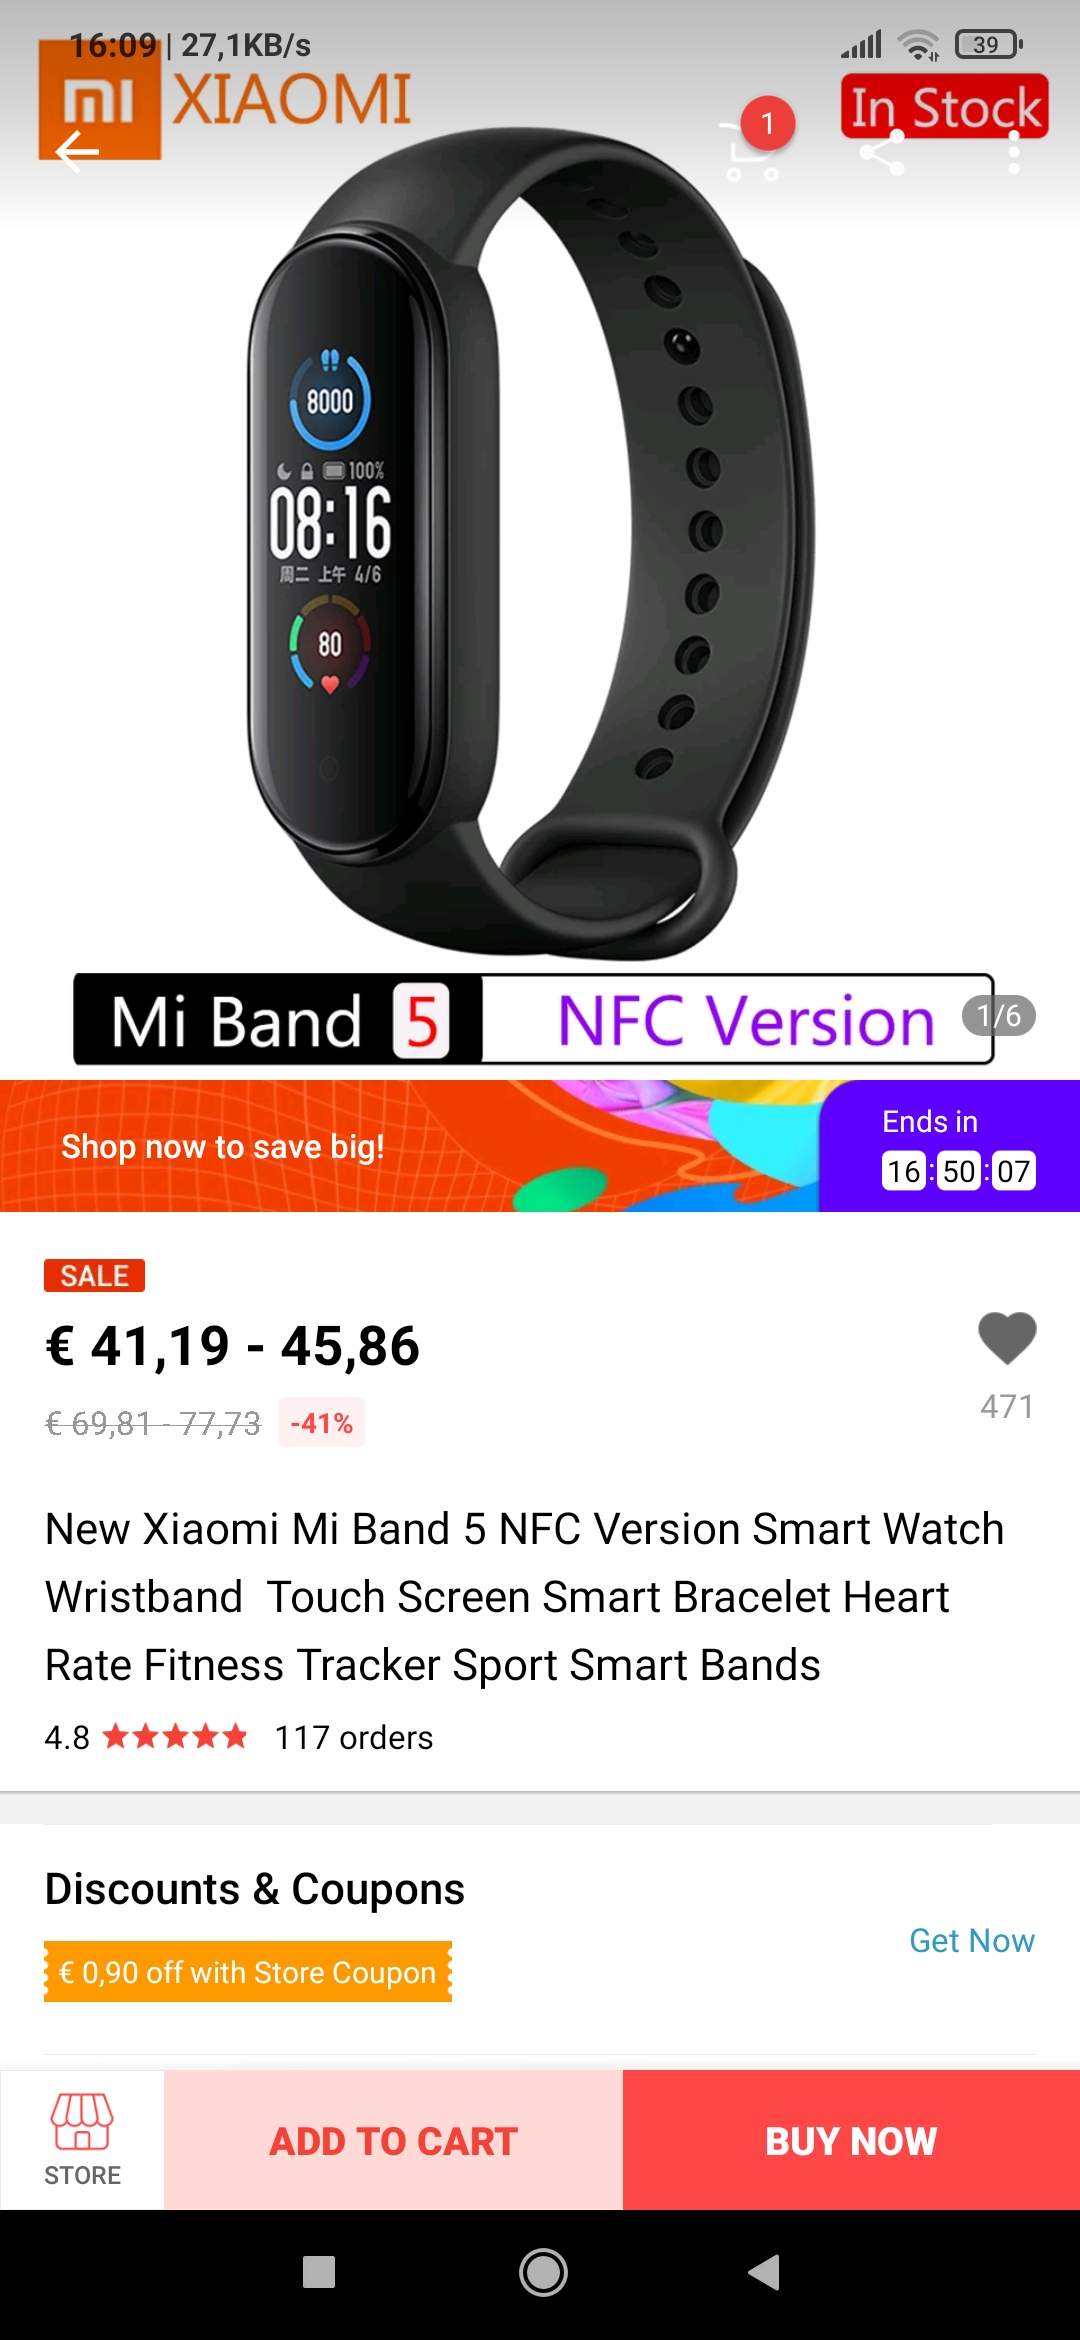Open the 4.8 star rating reviews
Viewport: 1080px width, 2340px height.
[146, 1737]
